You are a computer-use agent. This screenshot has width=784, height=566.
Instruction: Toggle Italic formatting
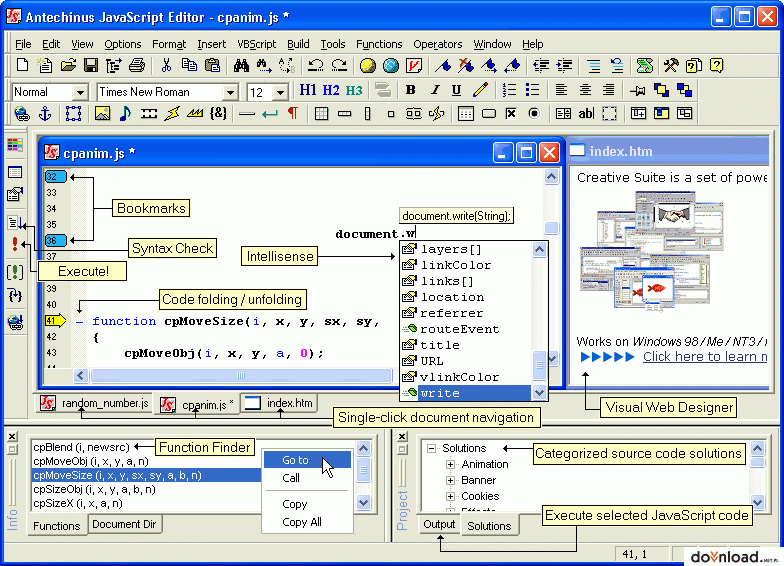434,90
